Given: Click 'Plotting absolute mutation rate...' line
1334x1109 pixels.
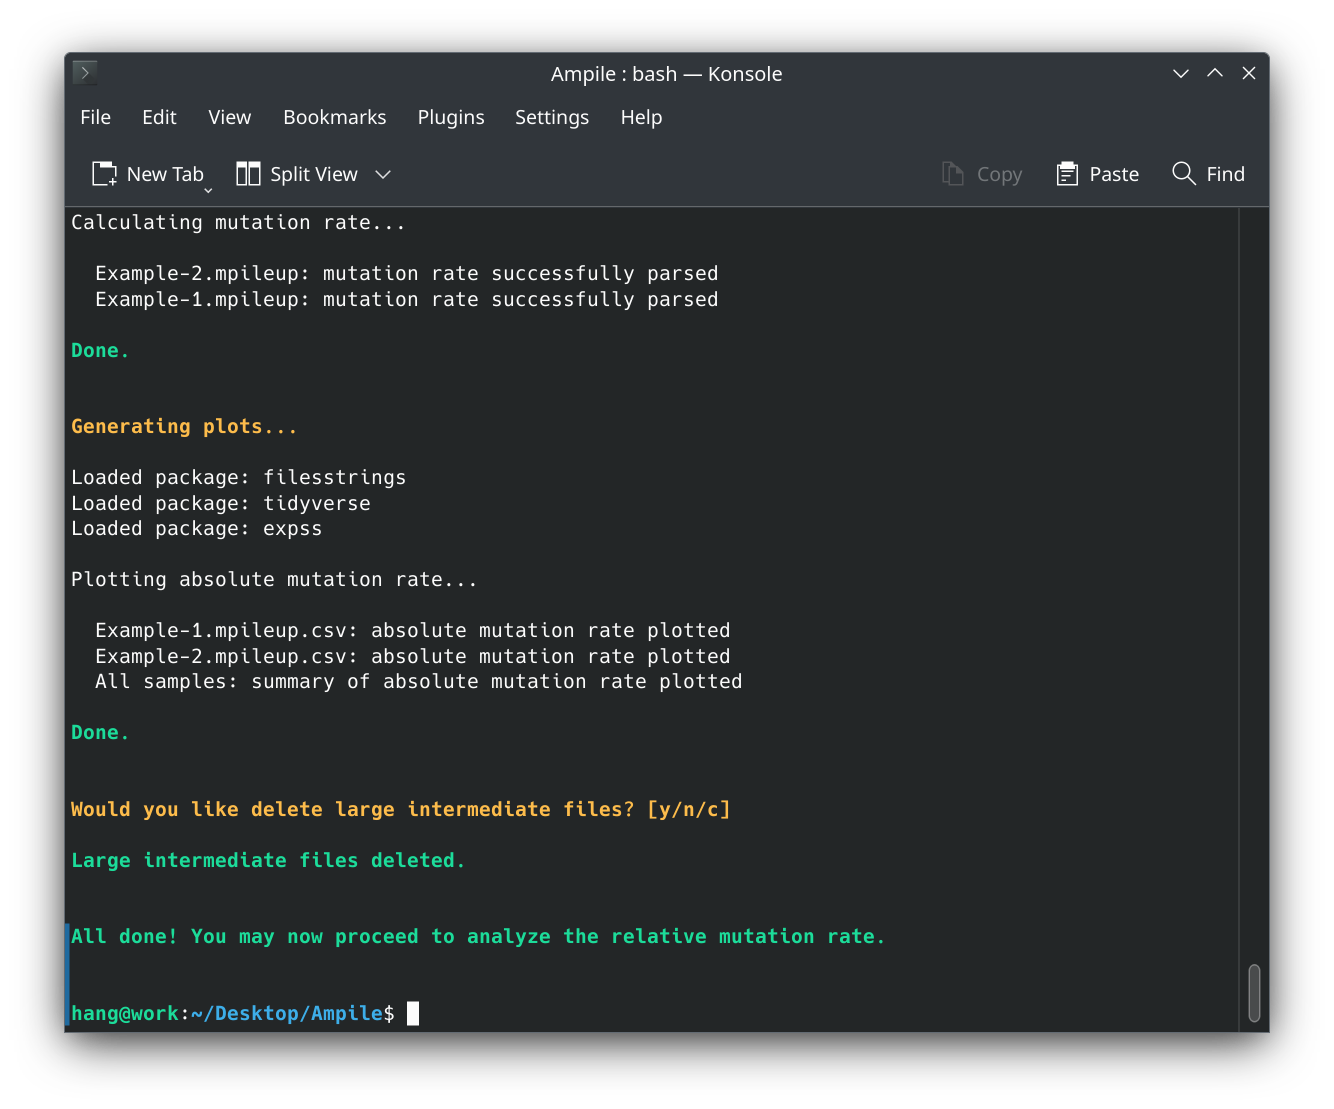Looking at the screenshot, I should pyautogui.click(x=274, y=579).
